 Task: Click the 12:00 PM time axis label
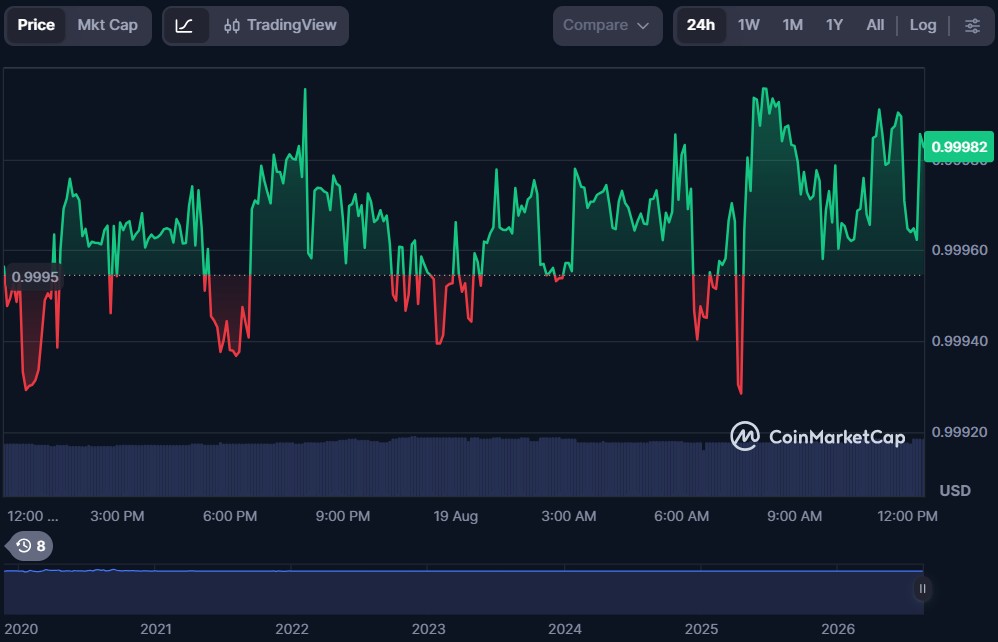click(x=907, y=516)
